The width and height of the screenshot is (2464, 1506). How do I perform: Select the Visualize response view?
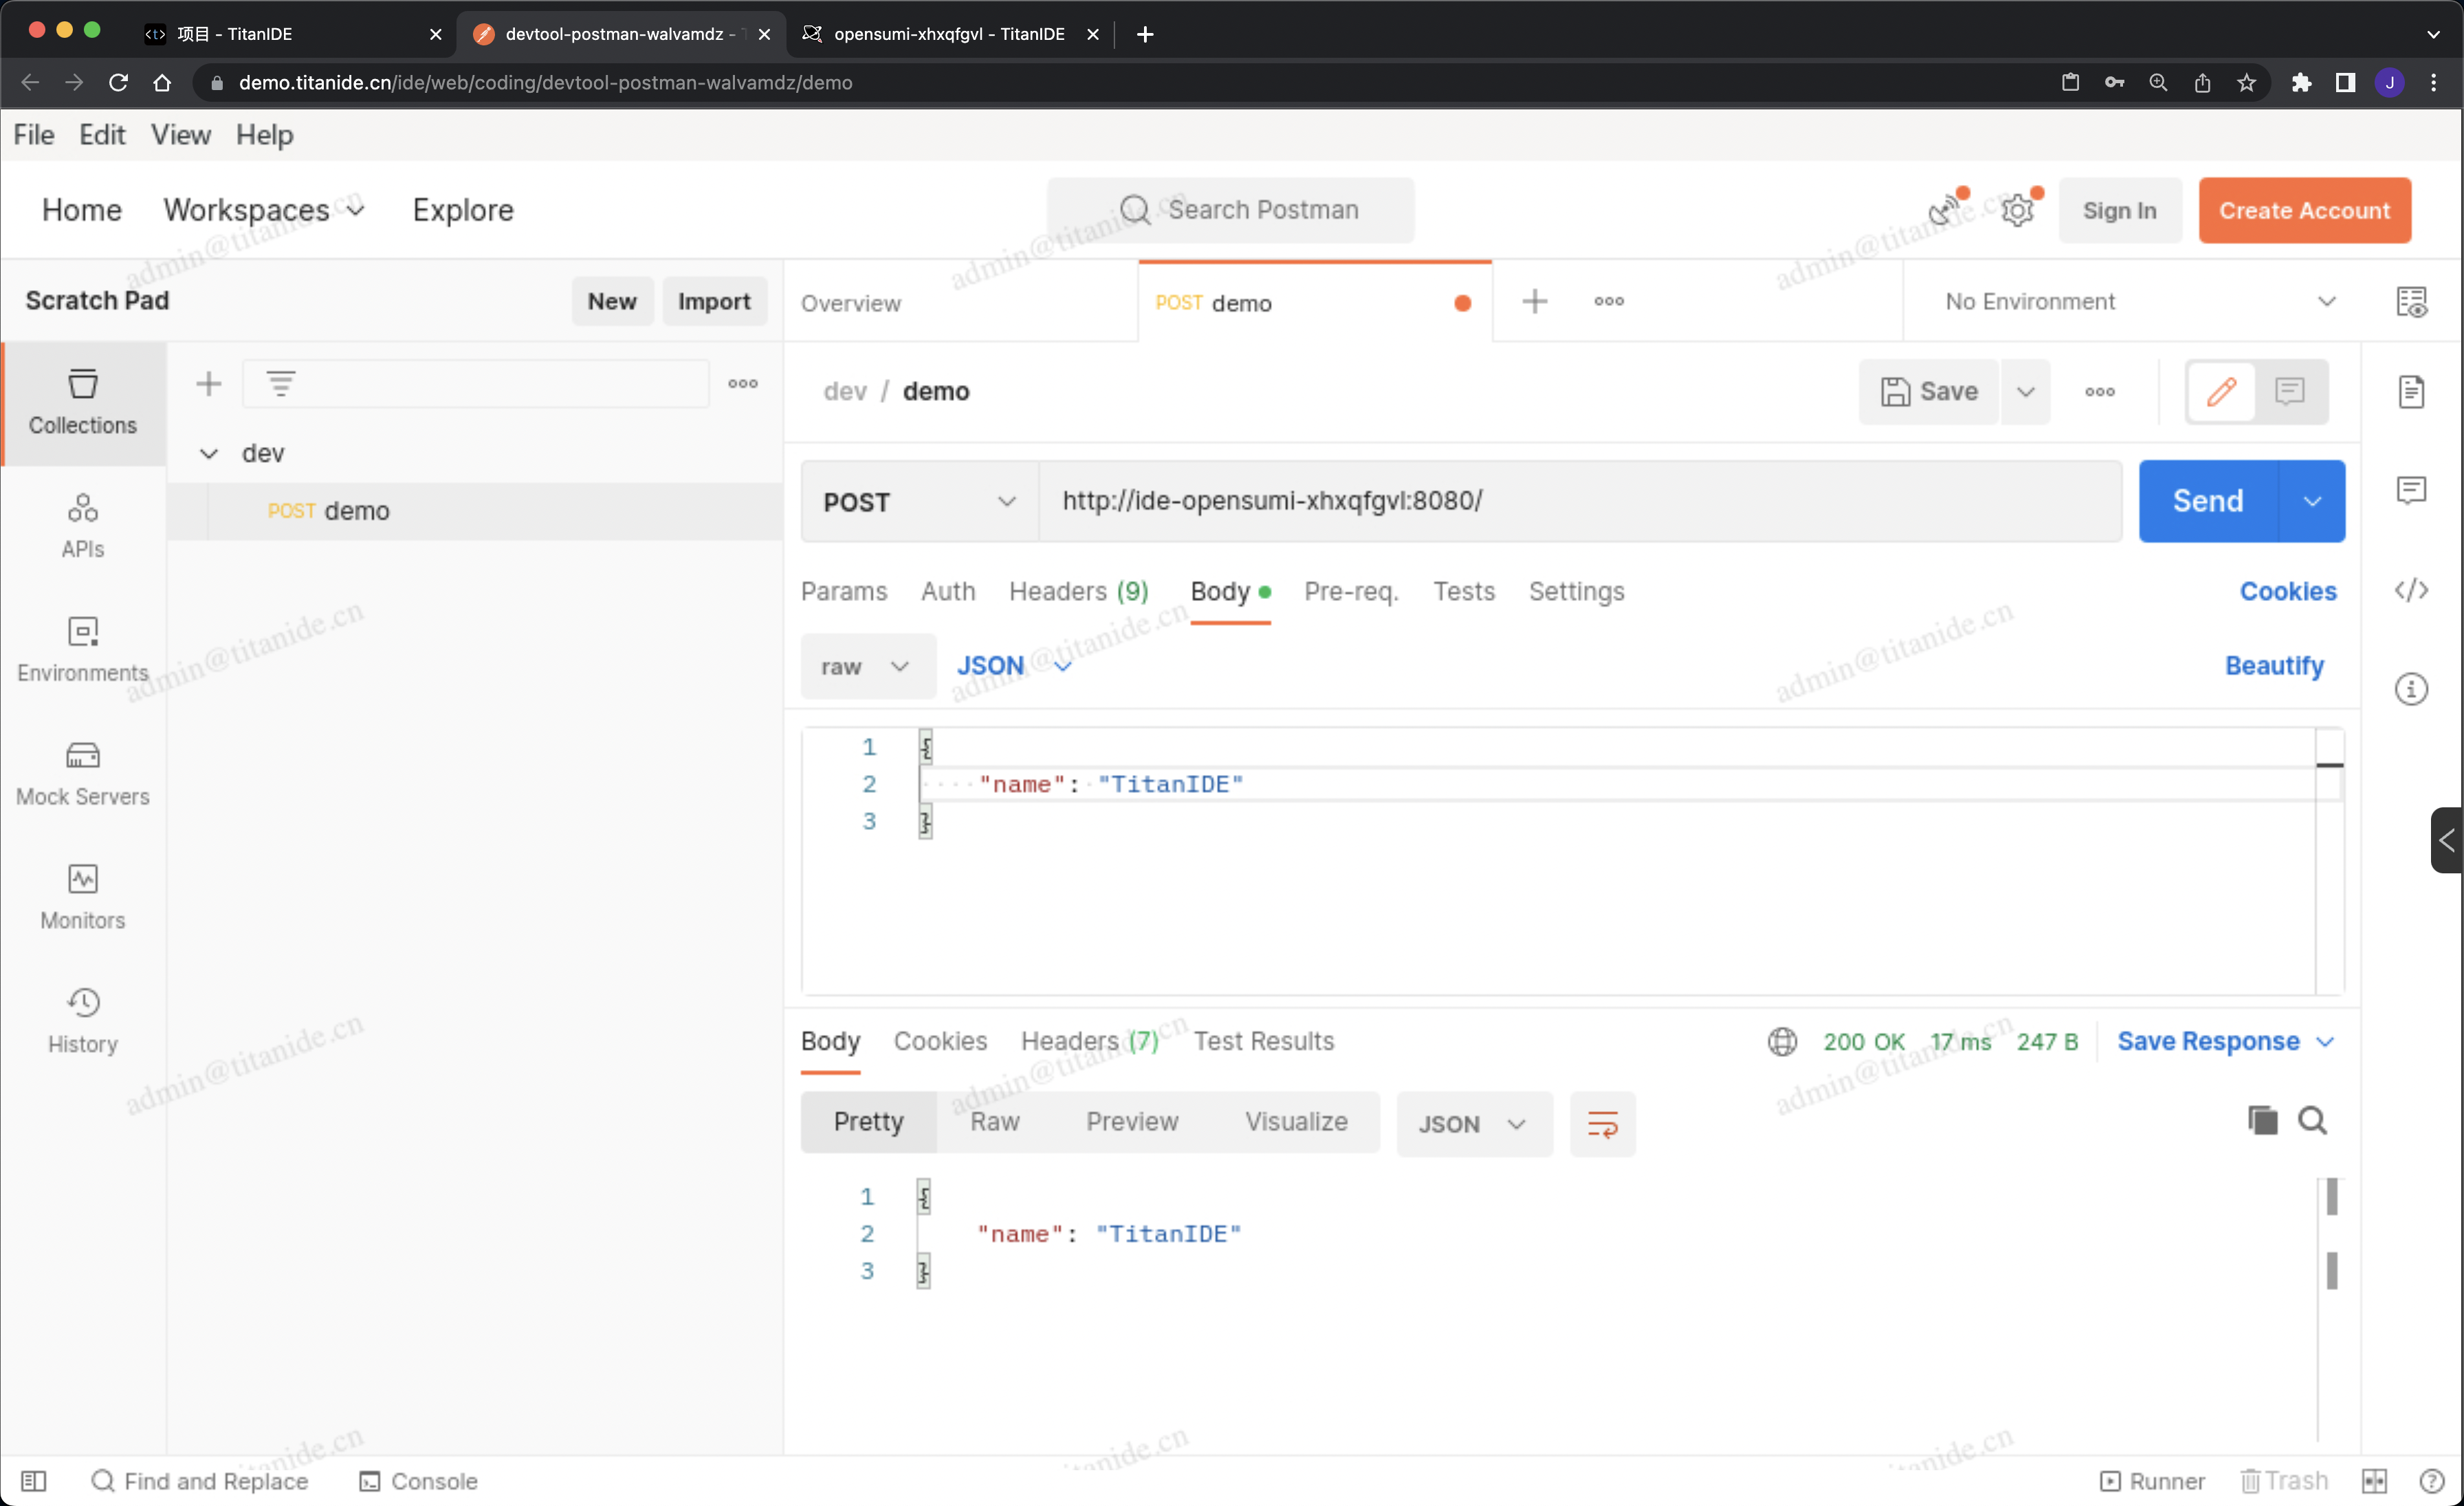click(1296, 1122)
